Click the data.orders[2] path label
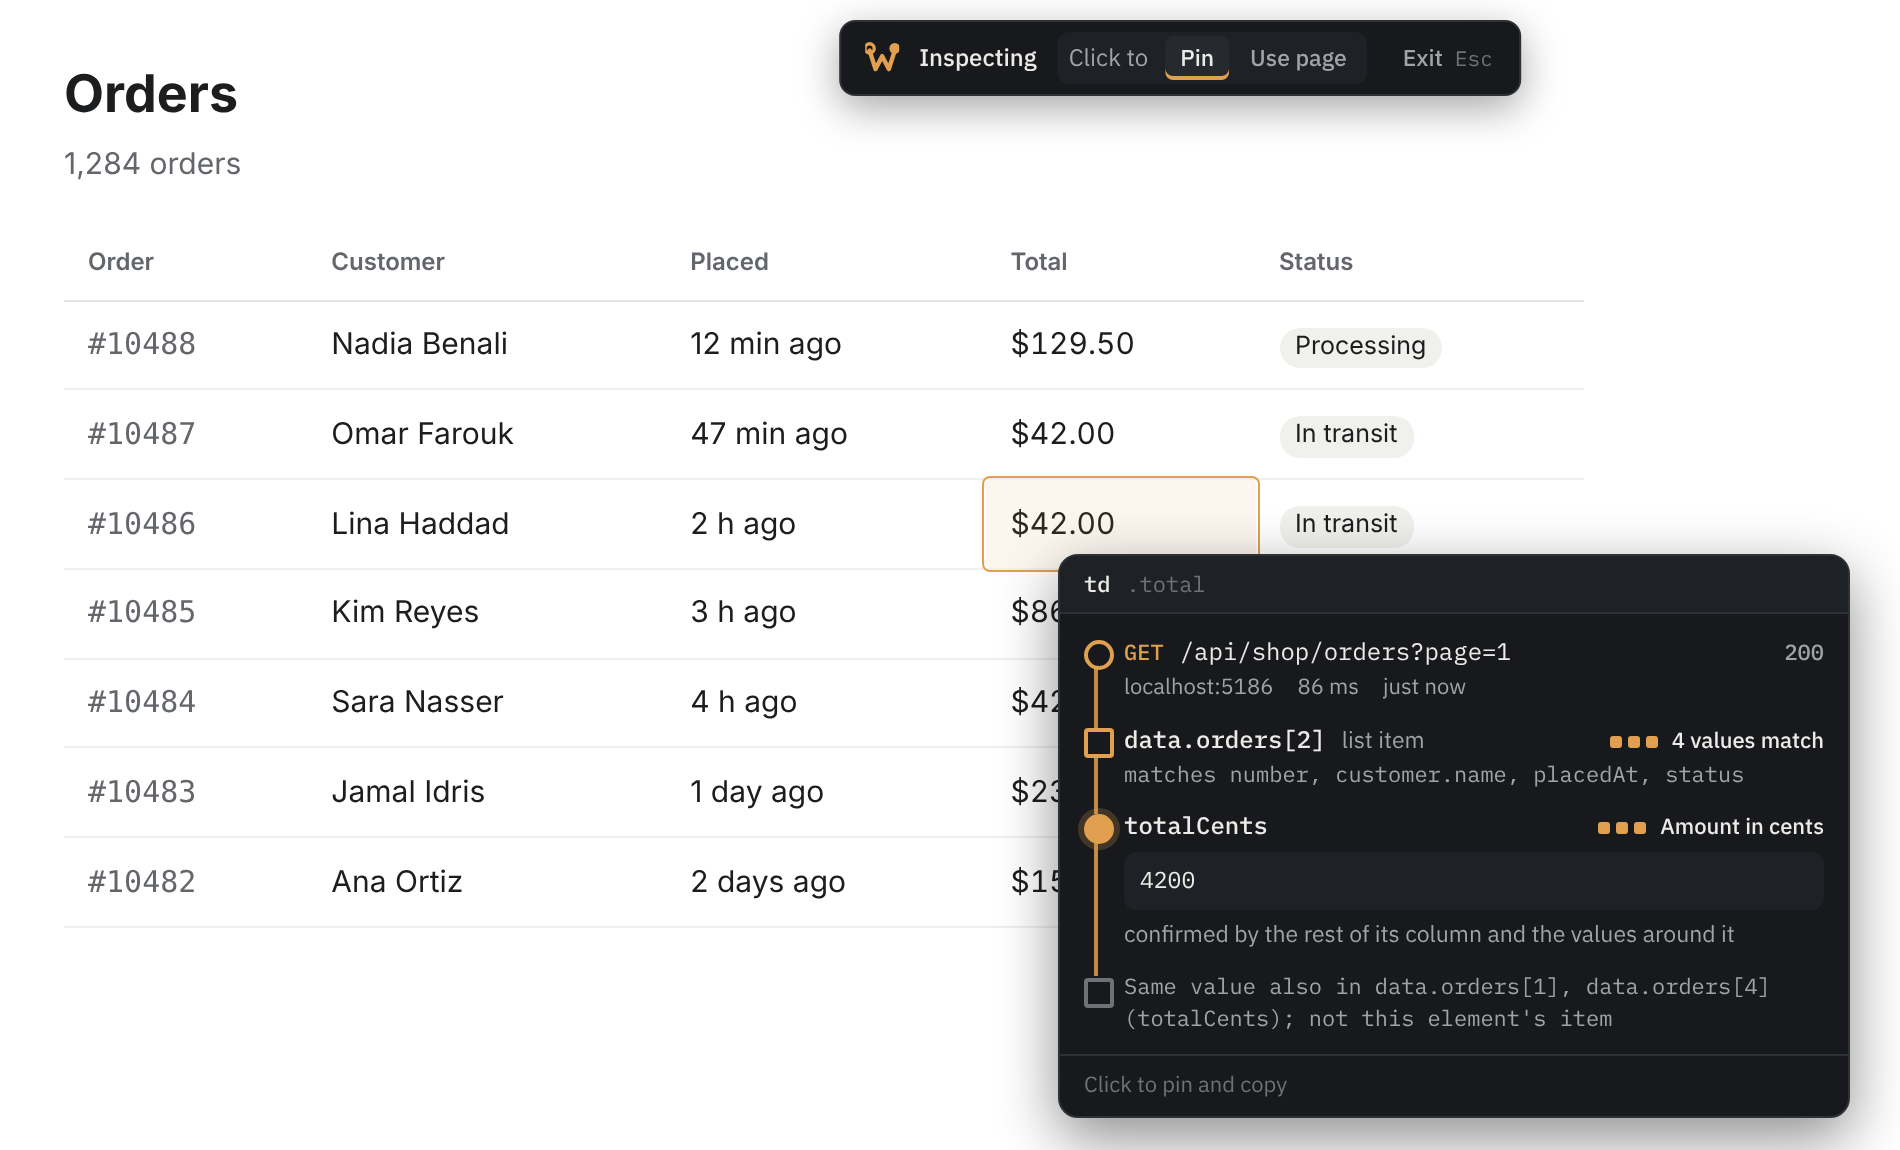This screenshot has width=1900, height=1150. click(1223, 741)
